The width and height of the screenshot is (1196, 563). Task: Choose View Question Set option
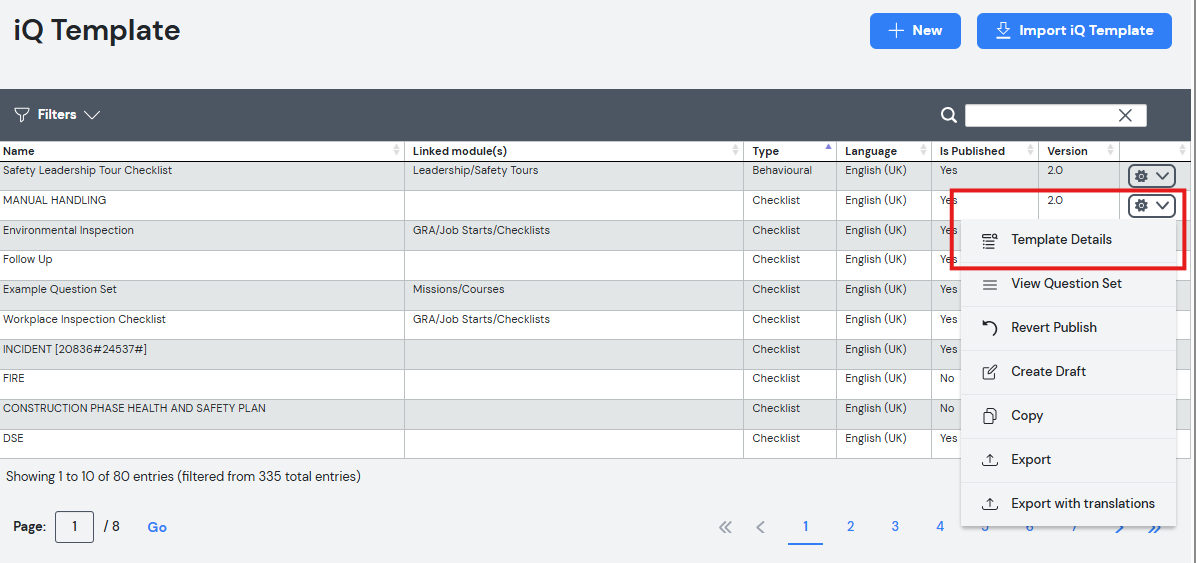(1068, 284)
